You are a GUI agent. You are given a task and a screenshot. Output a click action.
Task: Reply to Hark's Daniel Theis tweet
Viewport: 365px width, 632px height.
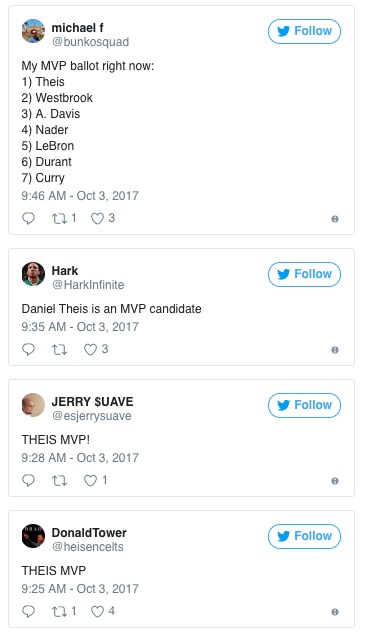pyautogui.click(x=28, y=349)
